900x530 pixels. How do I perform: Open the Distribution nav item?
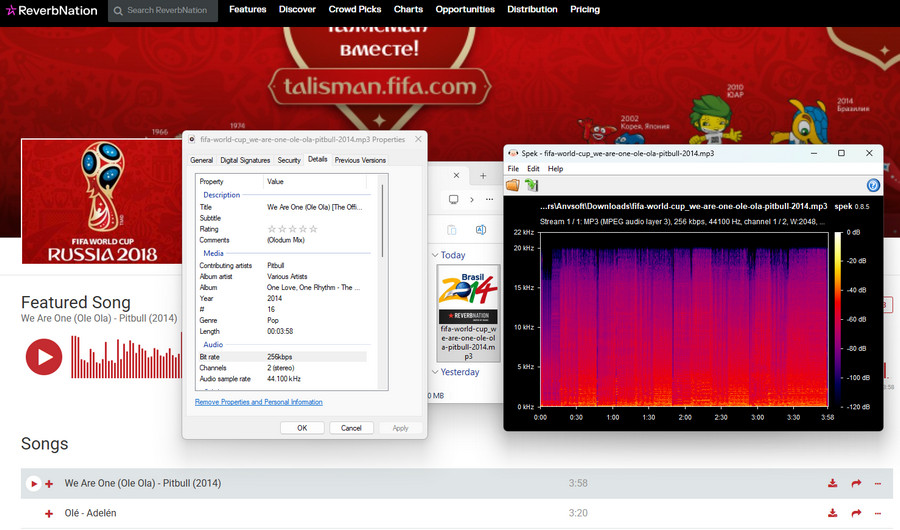tap(532, 9)
